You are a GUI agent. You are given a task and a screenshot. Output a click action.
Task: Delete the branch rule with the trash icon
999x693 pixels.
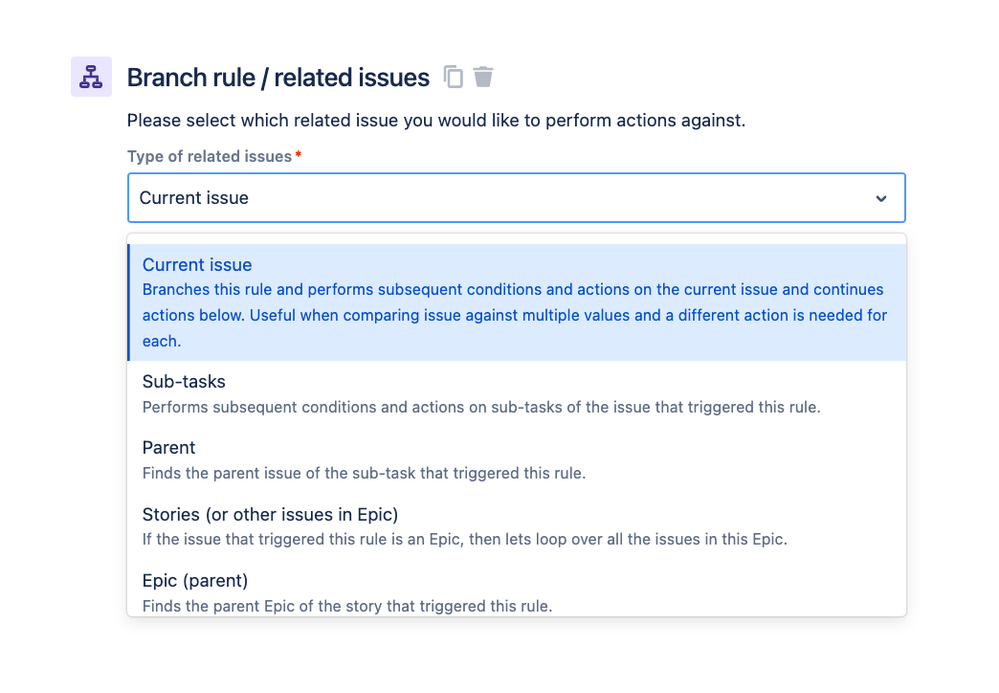[x=482, y=76]
